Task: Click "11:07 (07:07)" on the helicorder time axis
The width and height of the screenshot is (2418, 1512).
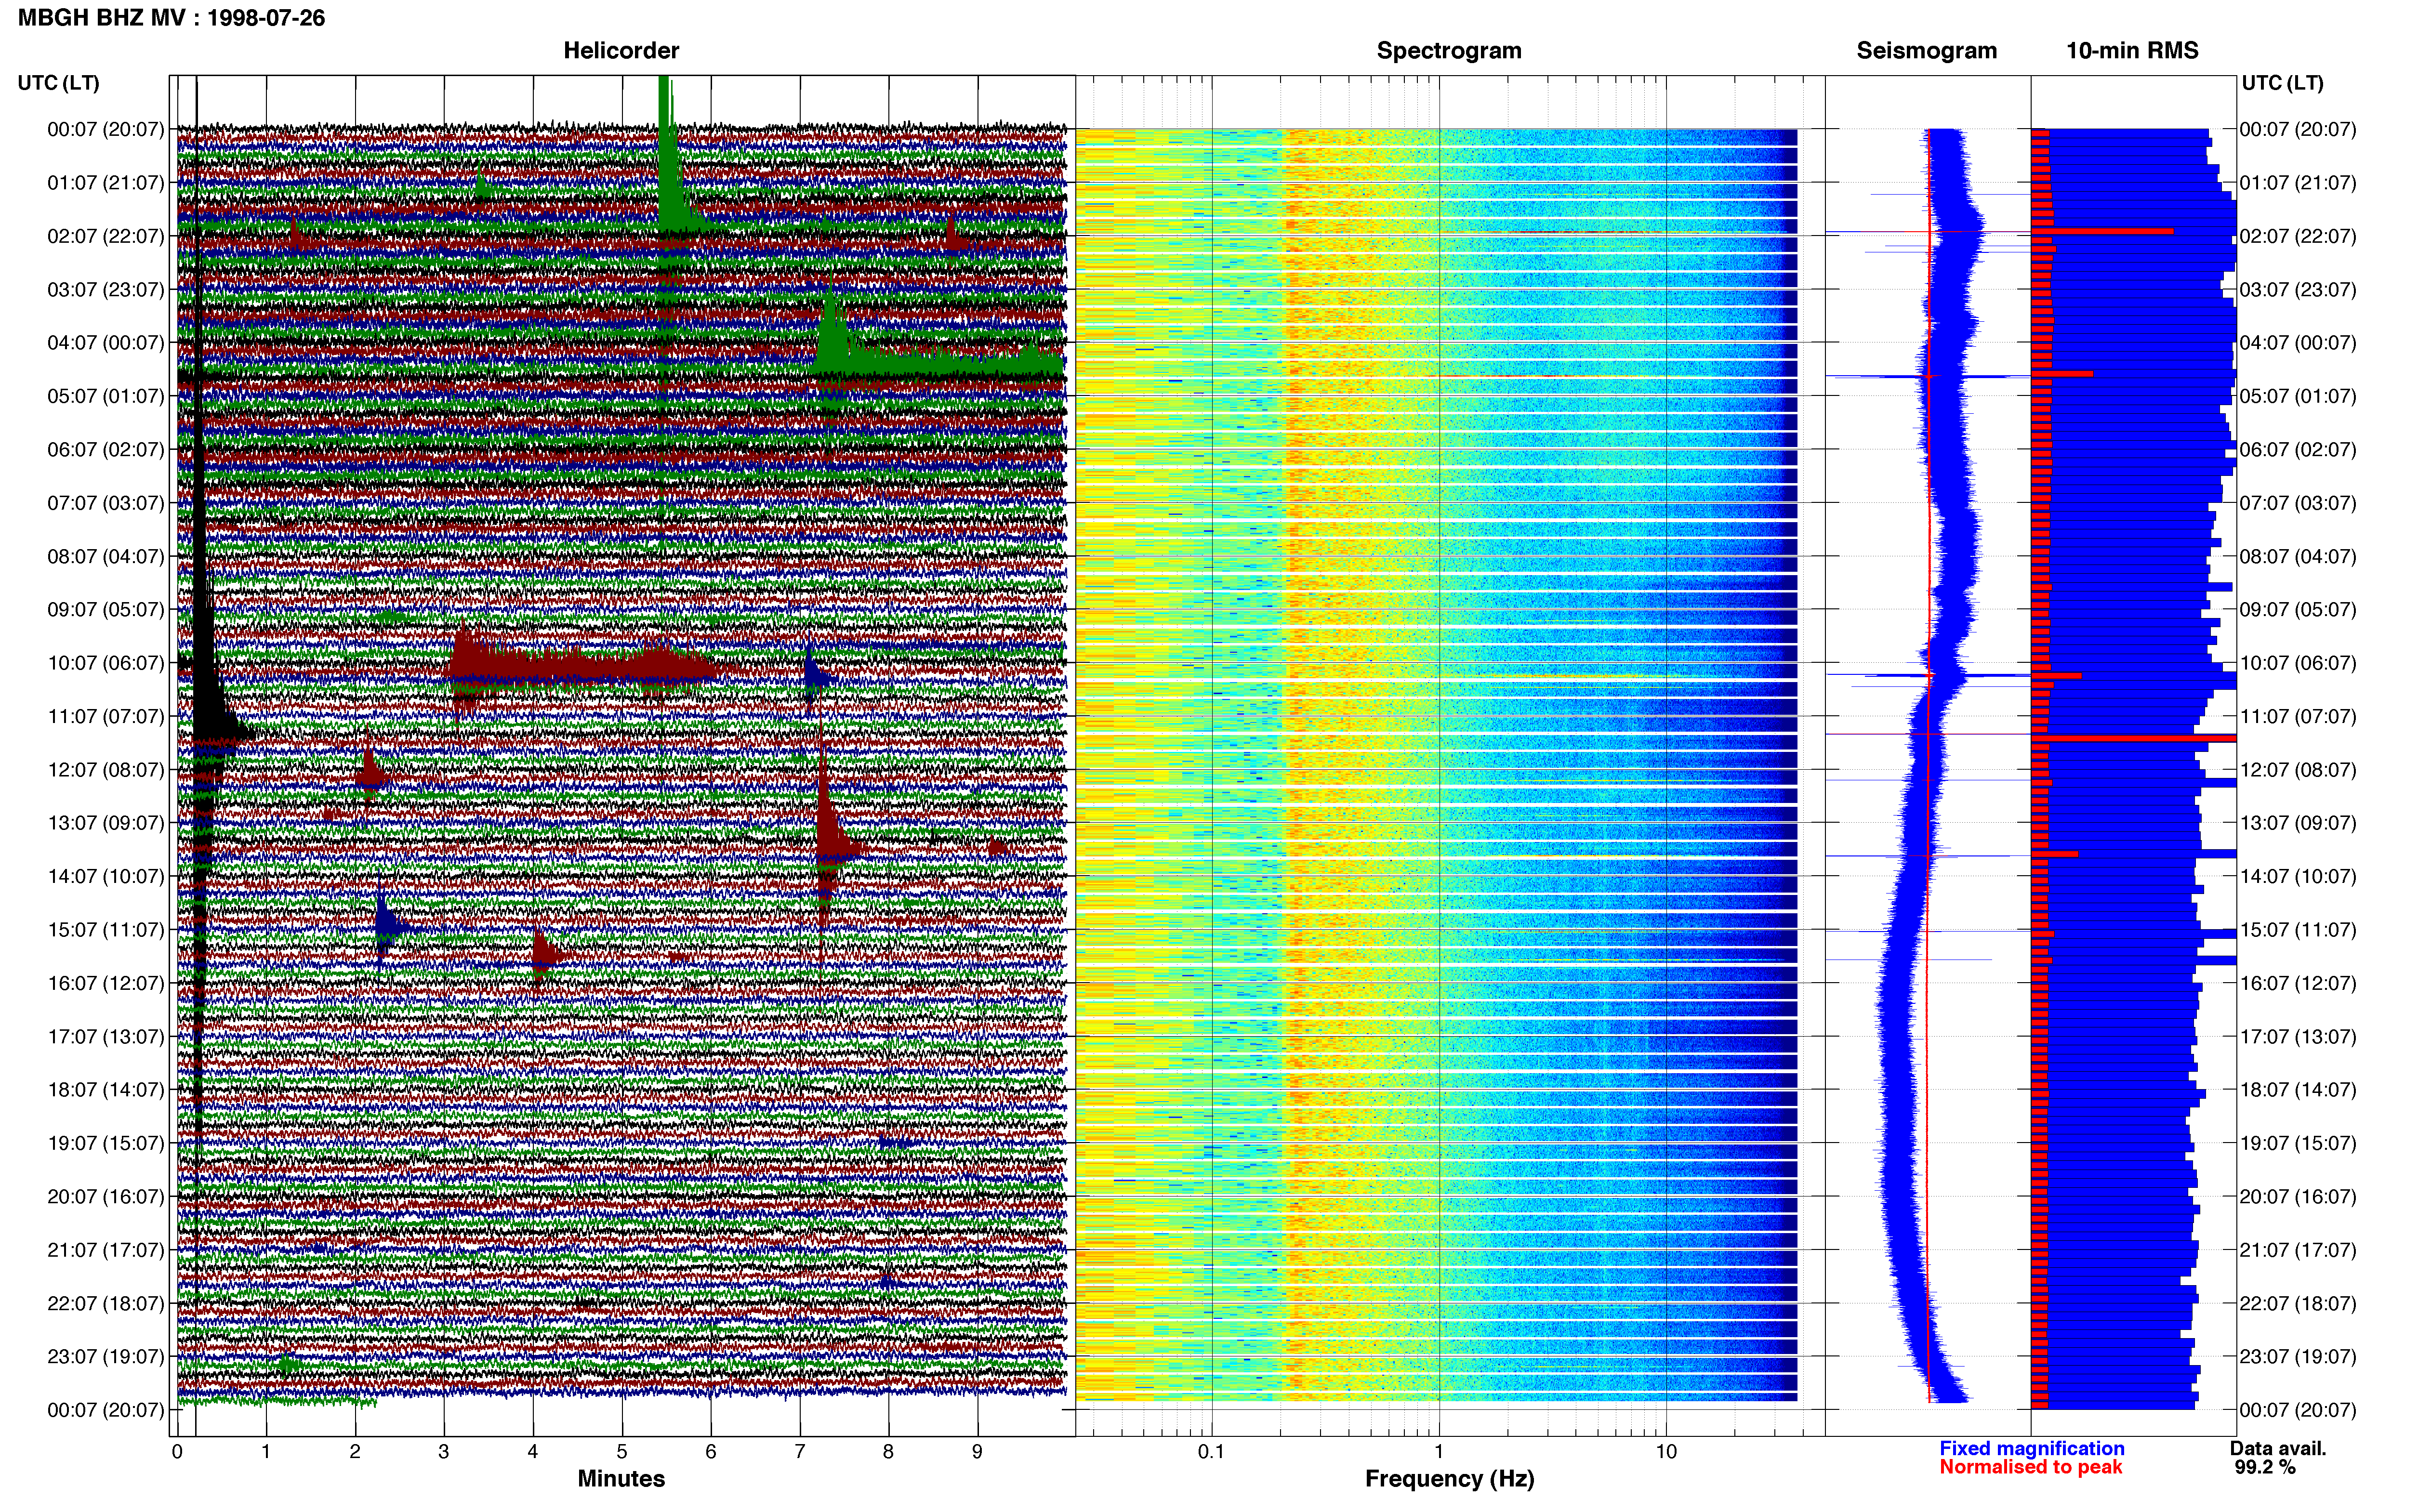Action: [105, 716]
